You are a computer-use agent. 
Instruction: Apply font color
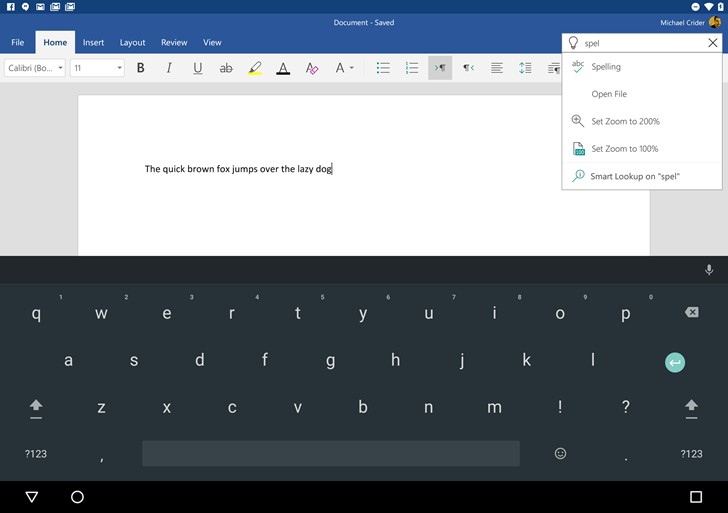point(283,68)
